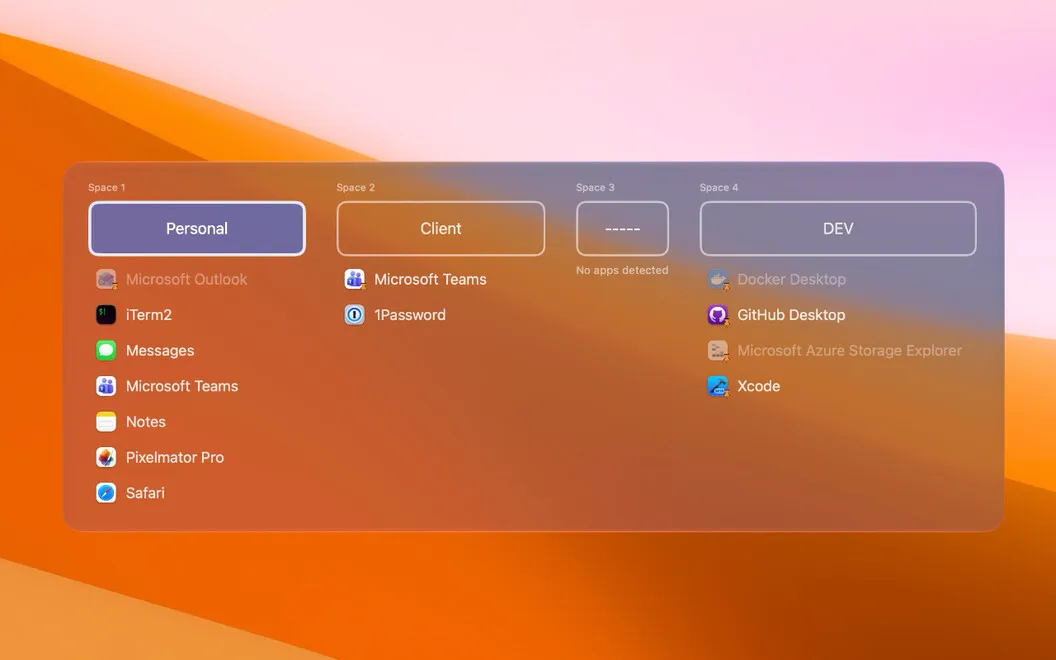The height and width of the screenshot is (660, 1056).
Task: Click the Xcode hammer icon
Action: click(x=717, y=386)
